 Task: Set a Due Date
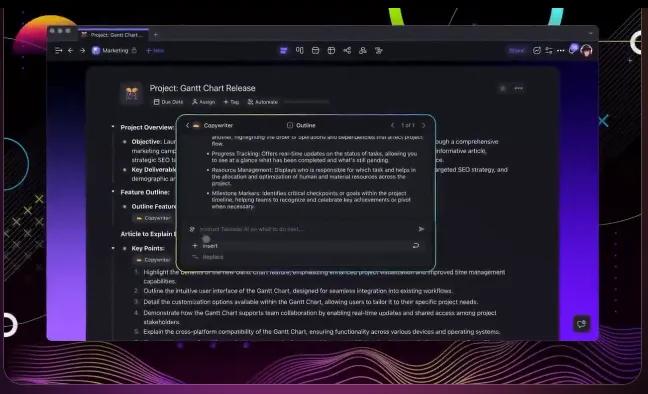click(168, 102)
